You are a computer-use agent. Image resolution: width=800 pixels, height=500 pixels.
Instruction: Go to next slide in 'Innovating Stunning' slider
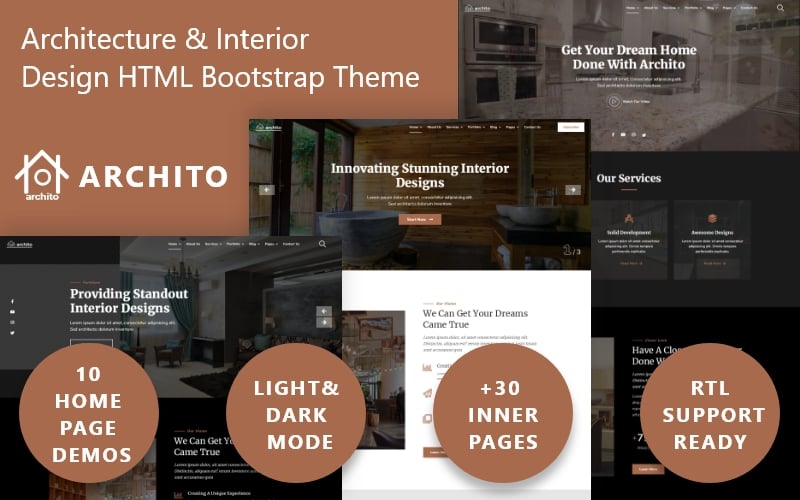(x=572, y=190)
